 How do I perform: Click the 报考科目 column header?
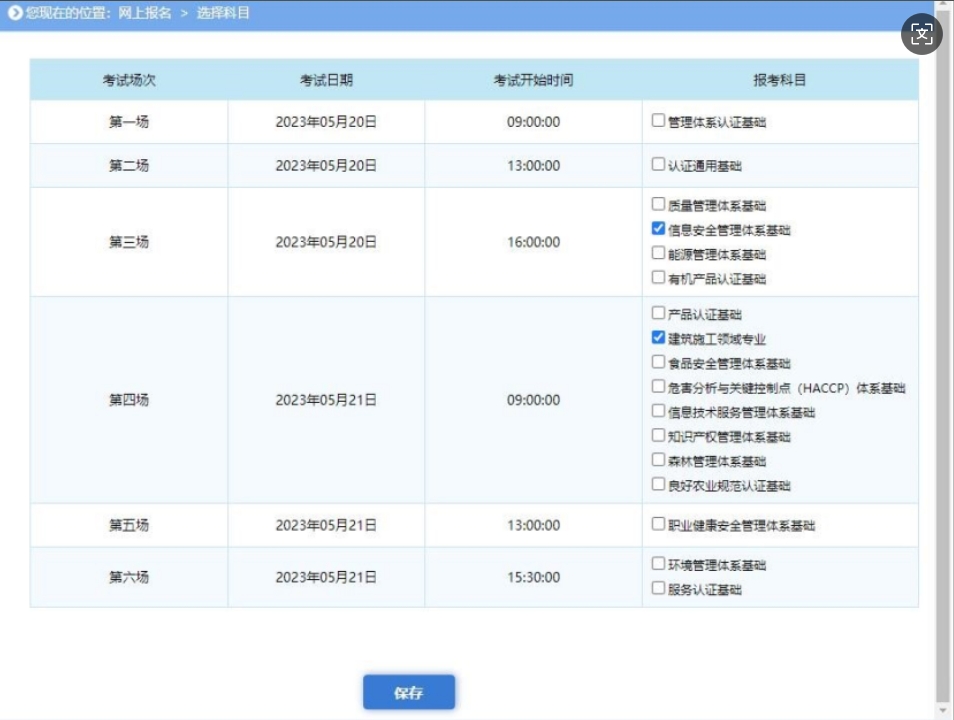point(780,80)
